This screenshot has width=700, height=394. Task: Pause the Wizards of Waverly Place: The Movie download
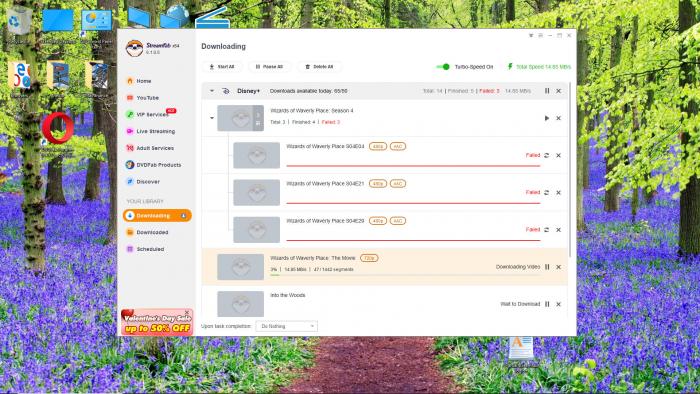click(x=547, y=267)
